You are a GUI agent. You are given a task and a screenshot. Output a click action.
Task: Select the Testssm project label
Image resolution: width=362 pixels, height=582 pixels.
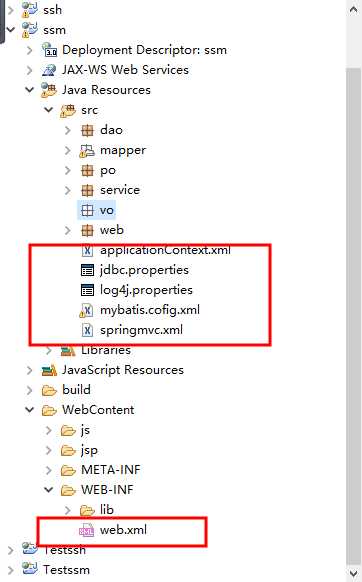66,570
